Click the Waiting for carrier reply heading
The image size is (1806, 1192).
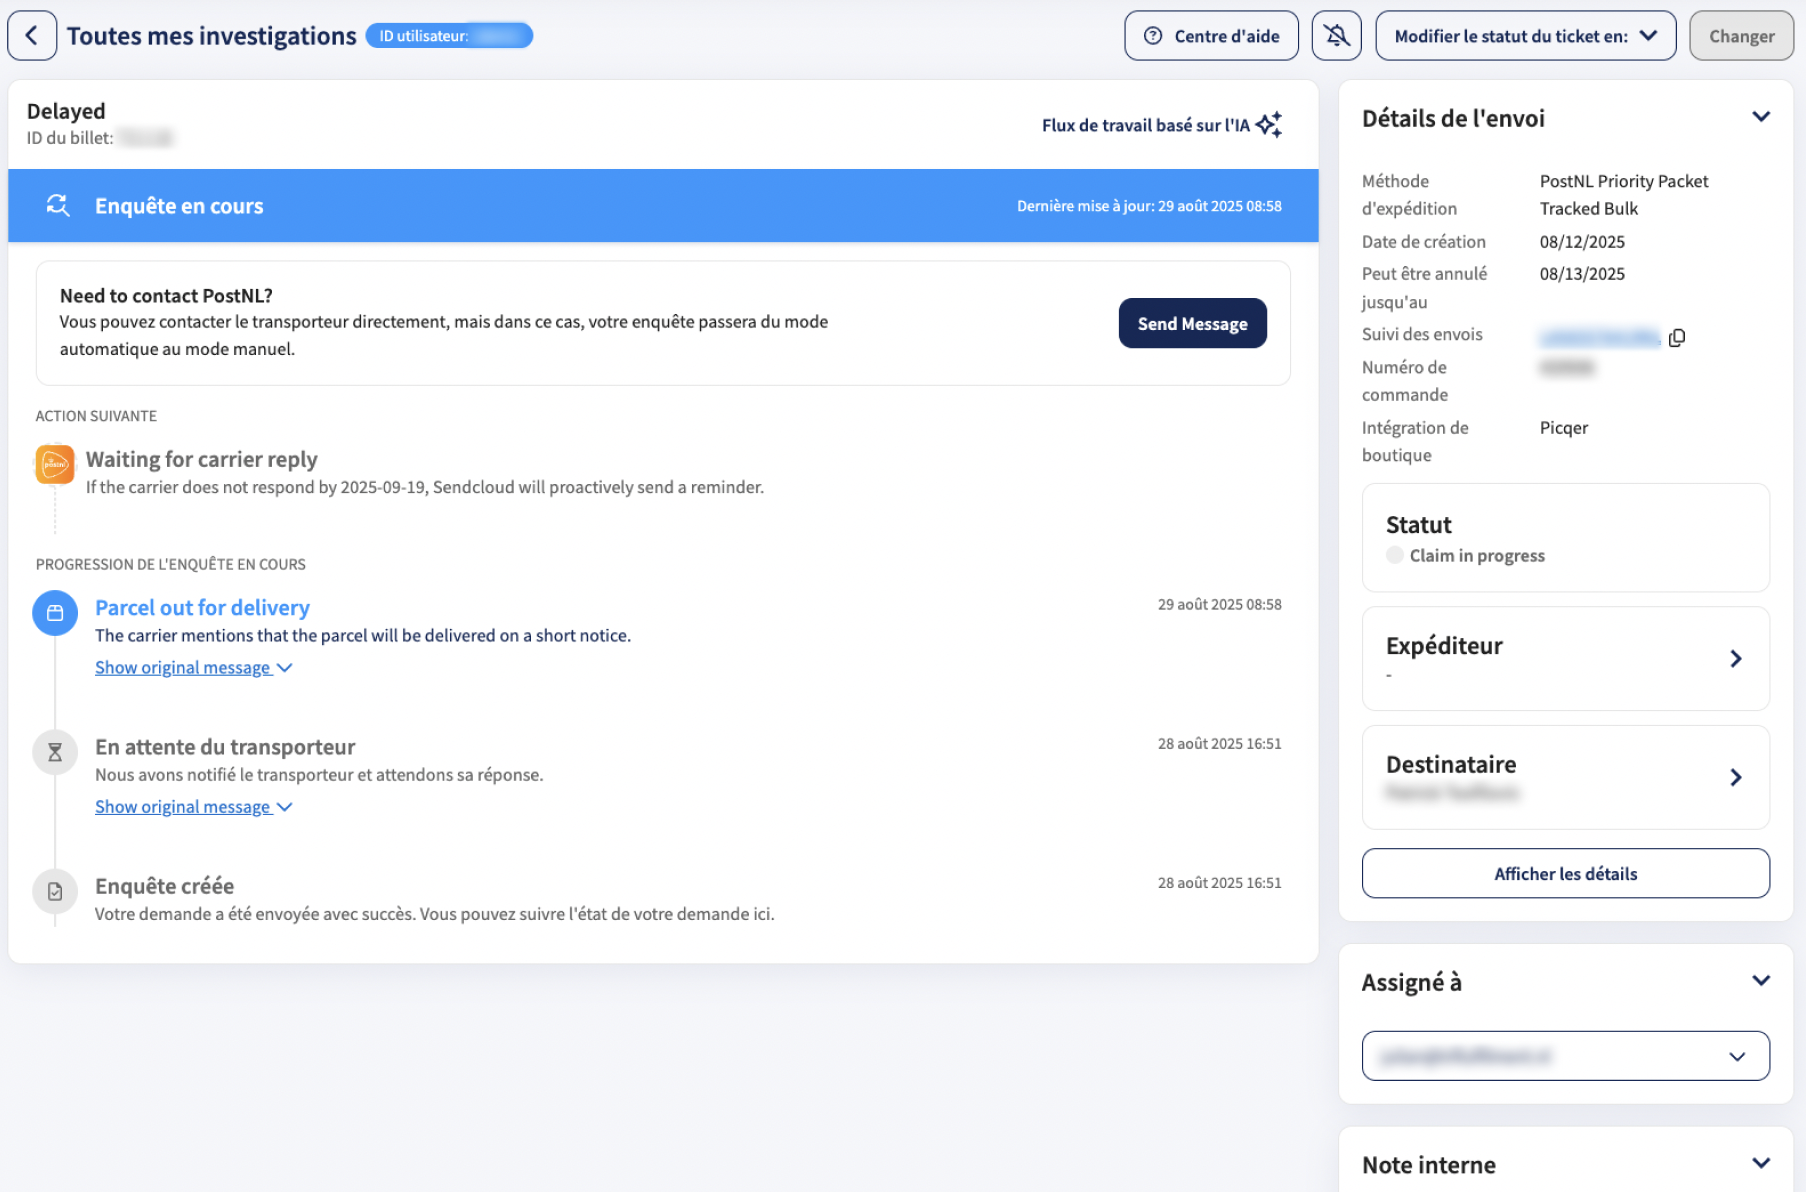click(201, 459)
